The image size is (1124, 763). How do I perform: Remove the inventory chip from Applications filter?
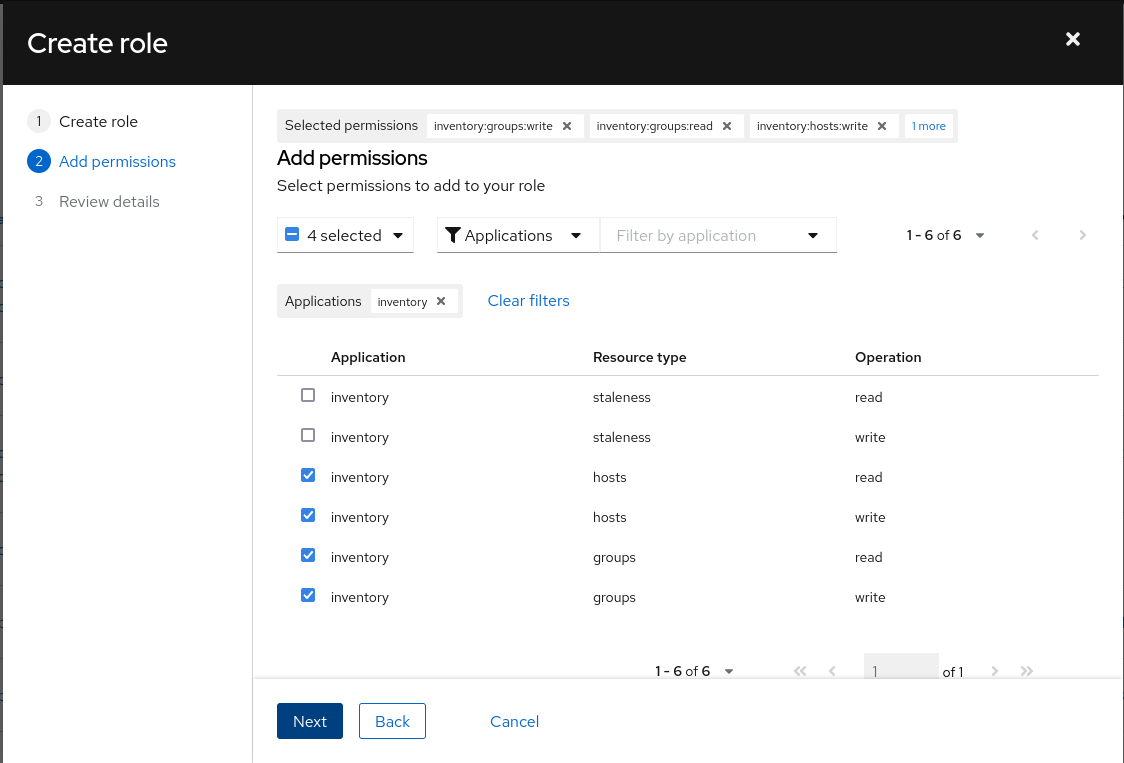coord(441,301)
